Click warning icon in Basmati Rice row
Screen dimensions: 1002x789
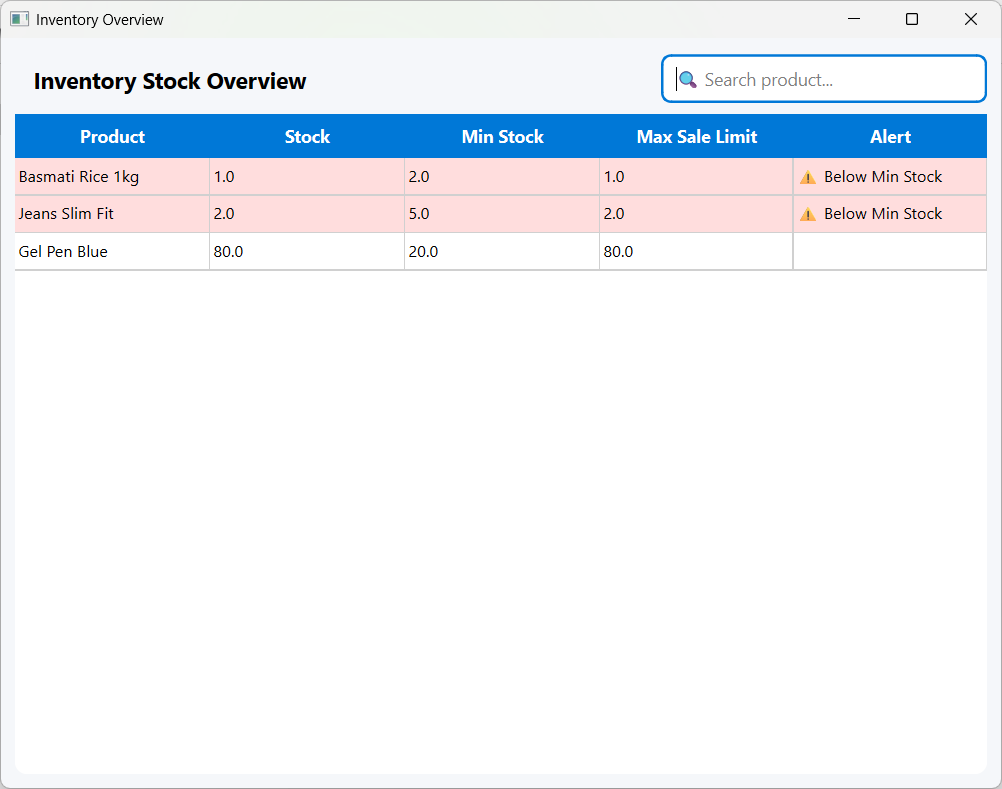pyautogui.click(x=808, y=178)
